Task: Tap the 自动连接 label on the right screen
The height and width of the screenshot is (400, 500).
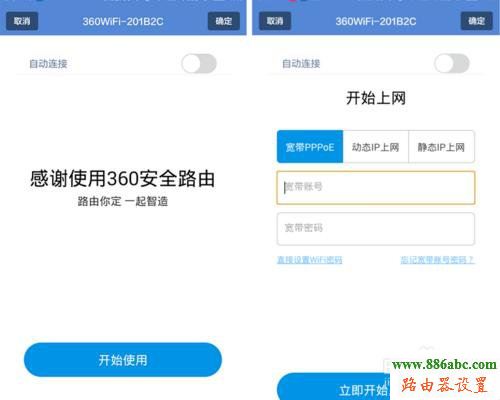Action: coord(301,63)
